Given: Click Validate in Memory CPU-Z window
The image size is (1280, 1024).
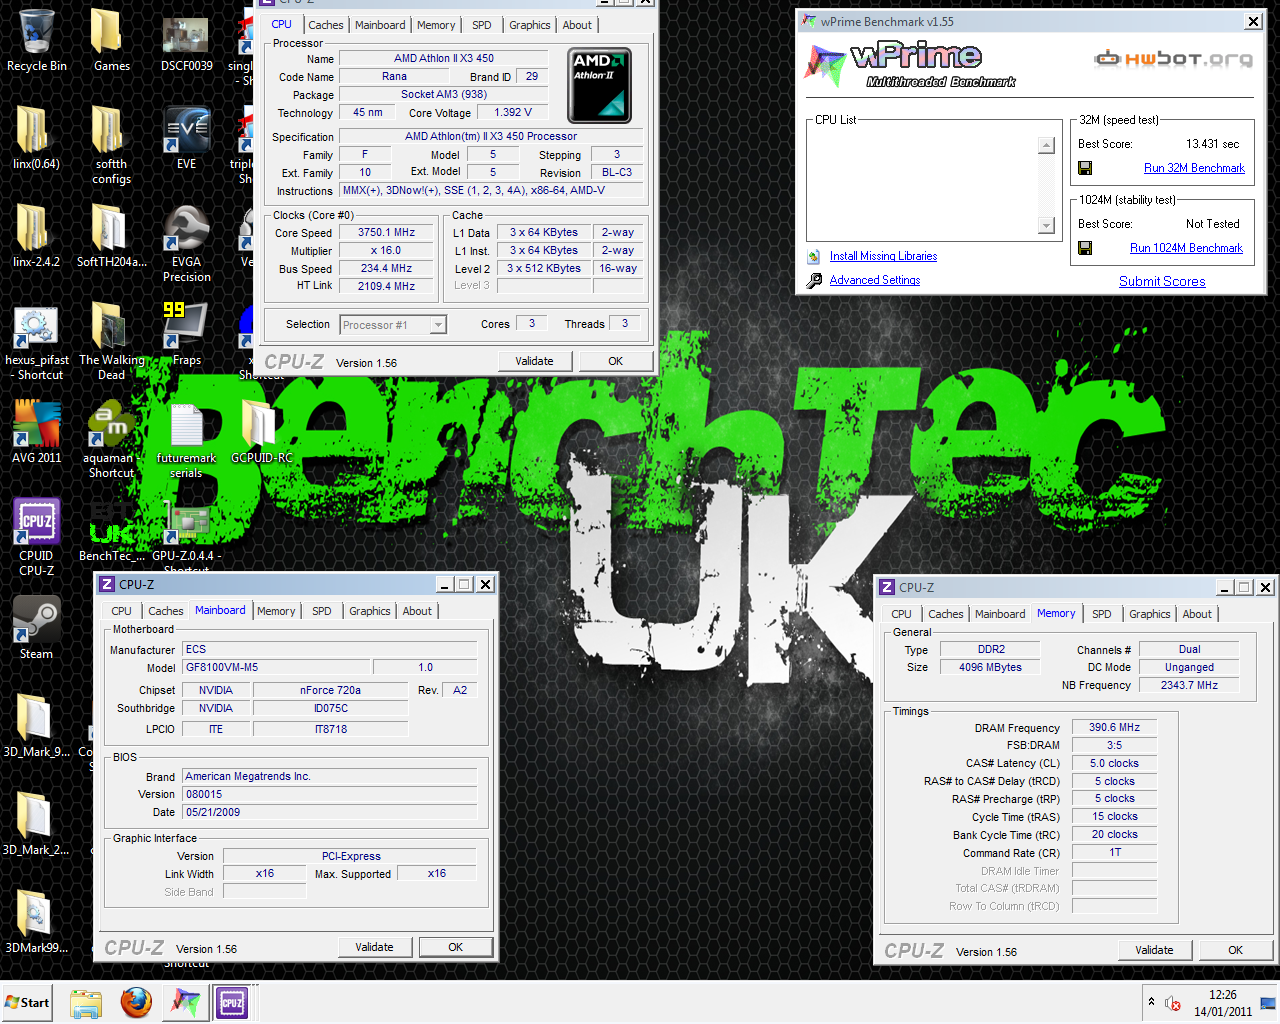Looking at the screenshot, I should coord(1154,950).
